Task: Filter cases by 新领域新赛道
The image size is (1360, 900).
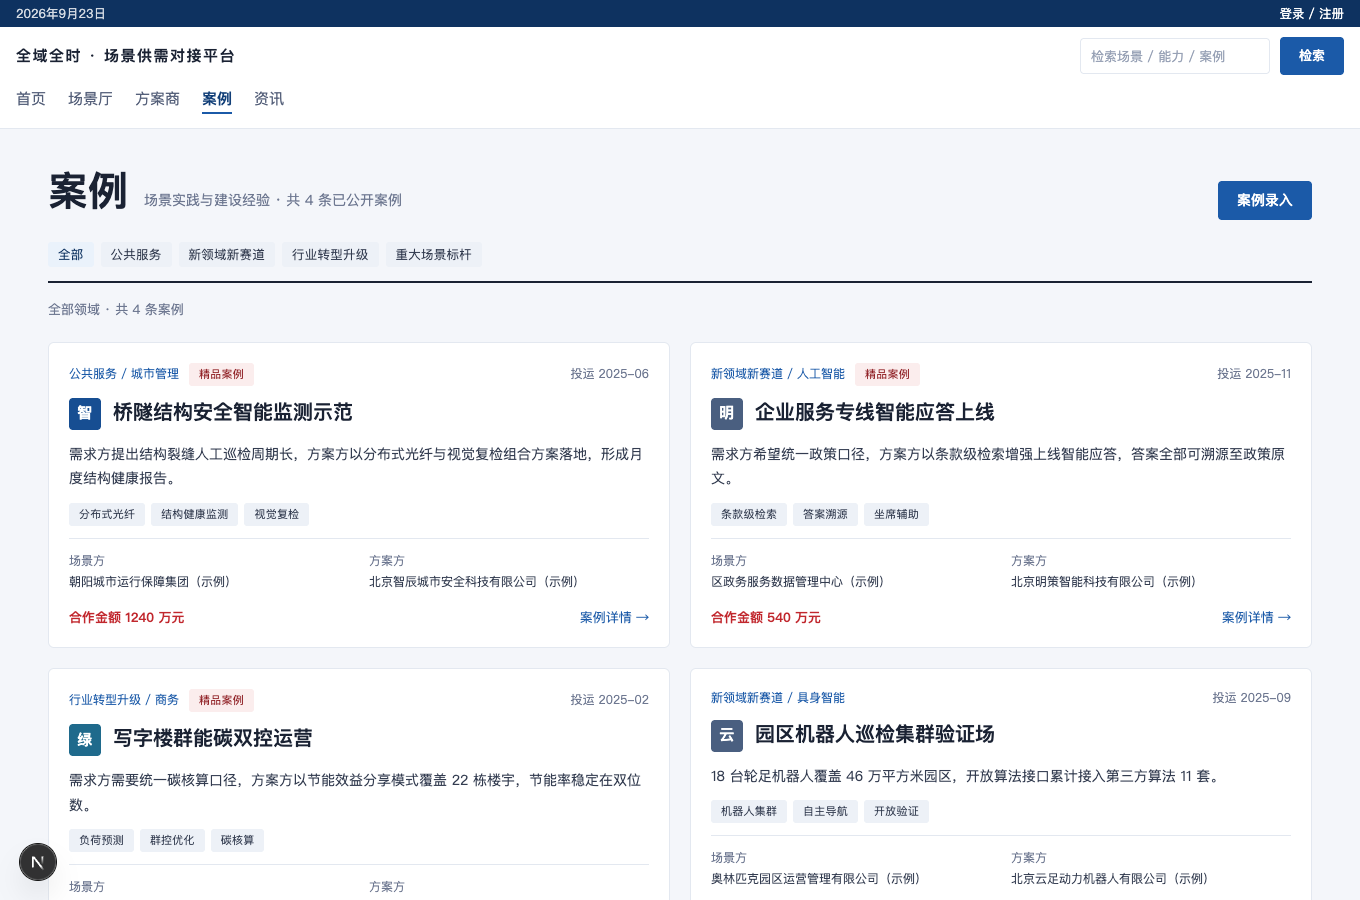Action: pyautogui.click(x=227, y=255)
